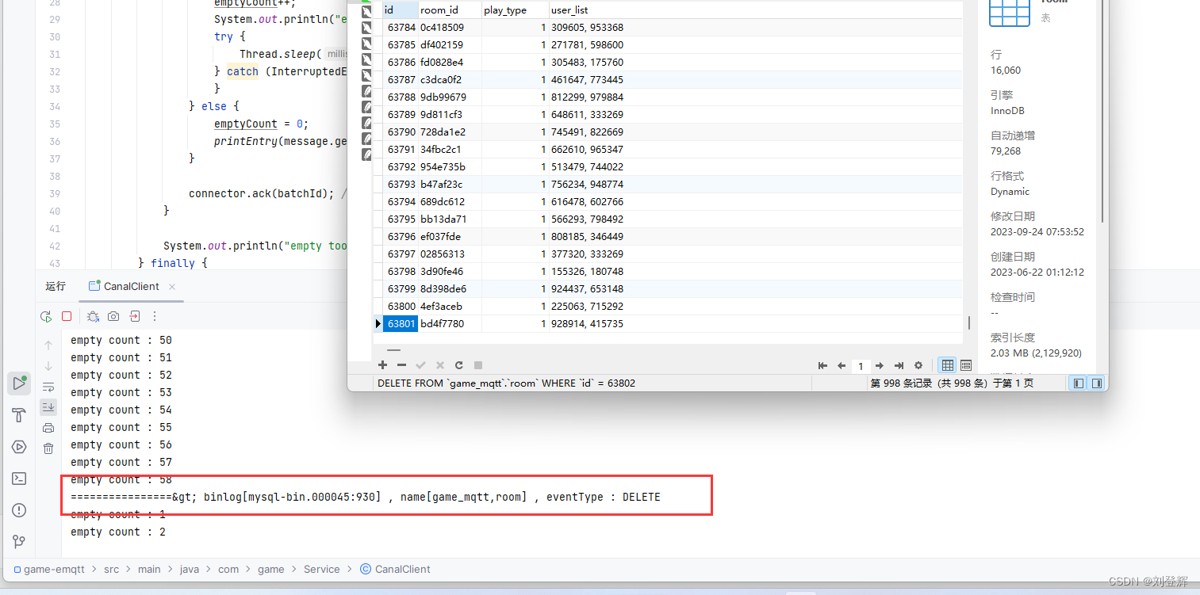Click room_id cell 0c418509
Screen dimensions: 1200x595
[x=448, y=28]
